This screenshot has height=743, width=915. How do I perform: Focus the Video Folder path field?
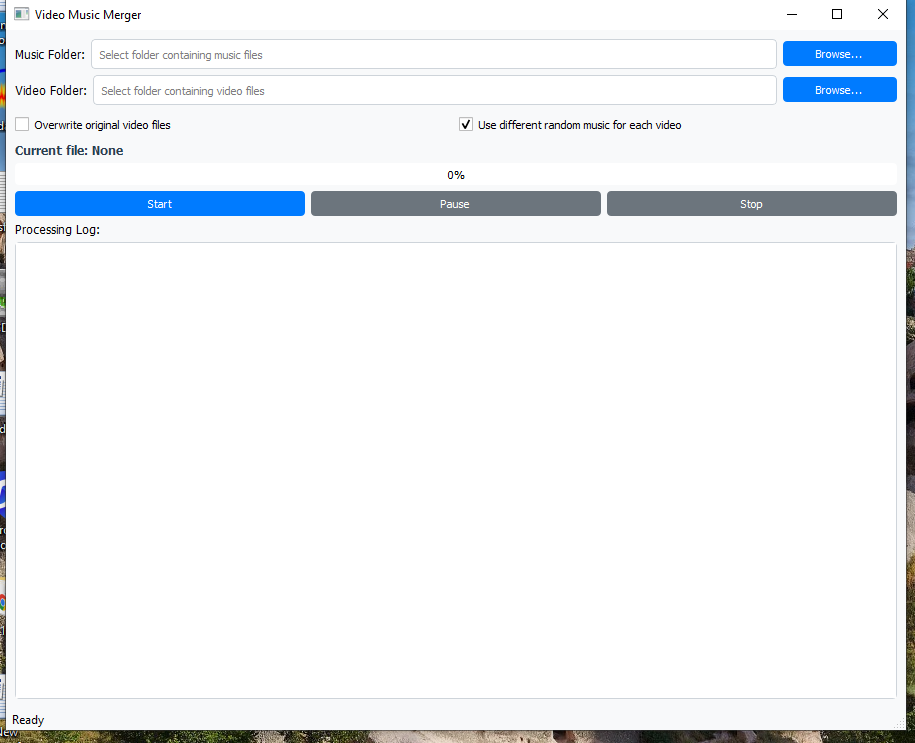click(x=434, y=91)
